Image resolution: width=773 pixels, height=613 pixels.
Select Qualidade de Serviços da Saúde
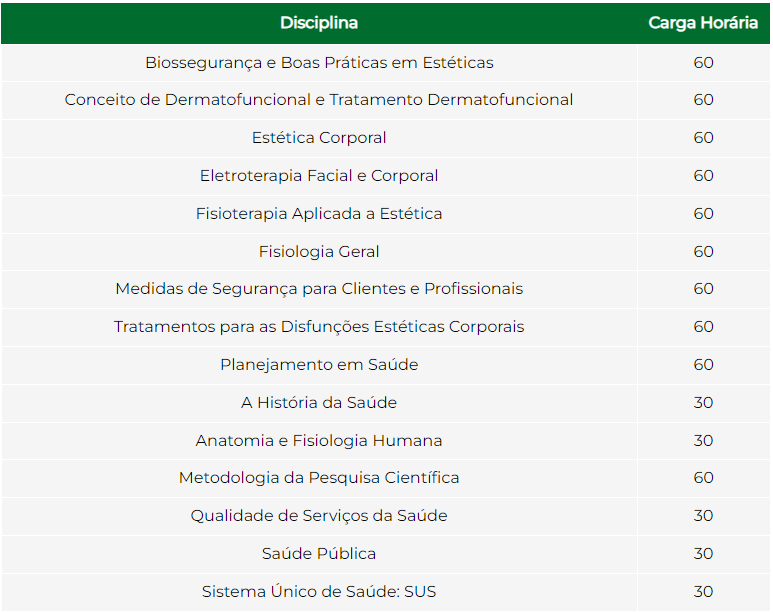point(319,516)
